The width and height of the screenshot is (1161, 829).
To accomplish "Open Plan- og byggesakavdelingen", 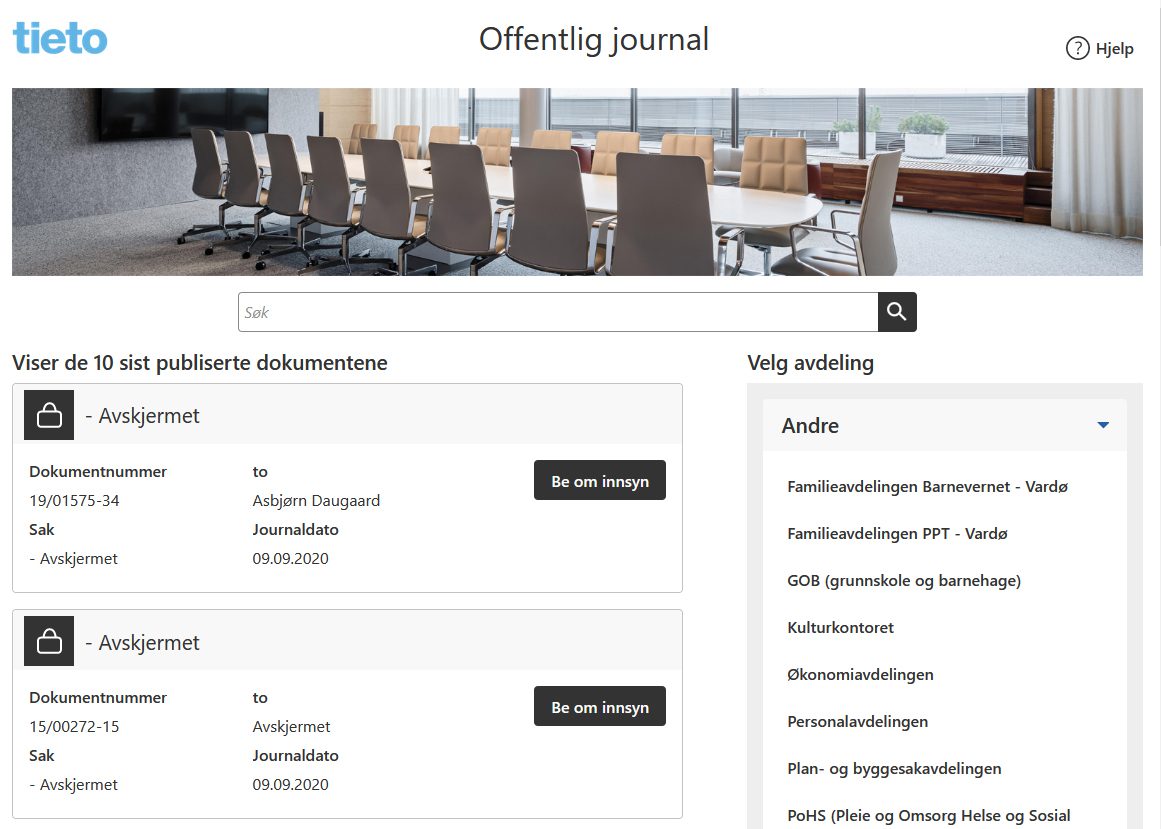I will coord(894,769).
